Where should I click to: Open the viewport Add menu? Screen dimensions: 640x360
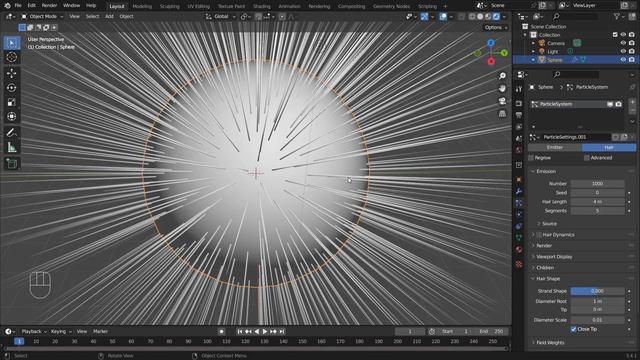(109, 16)
